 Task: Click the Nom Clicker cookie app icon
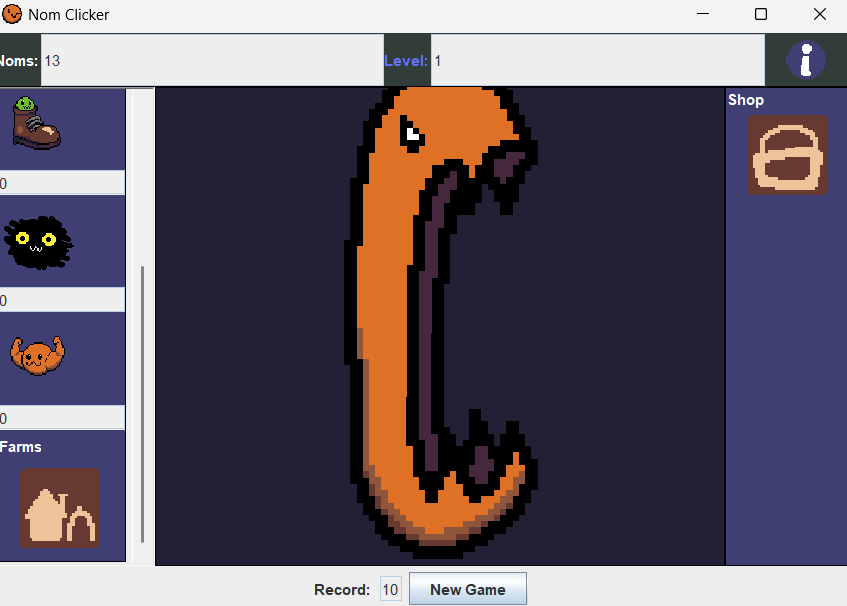pyautogui.click(x=13, y=14)
